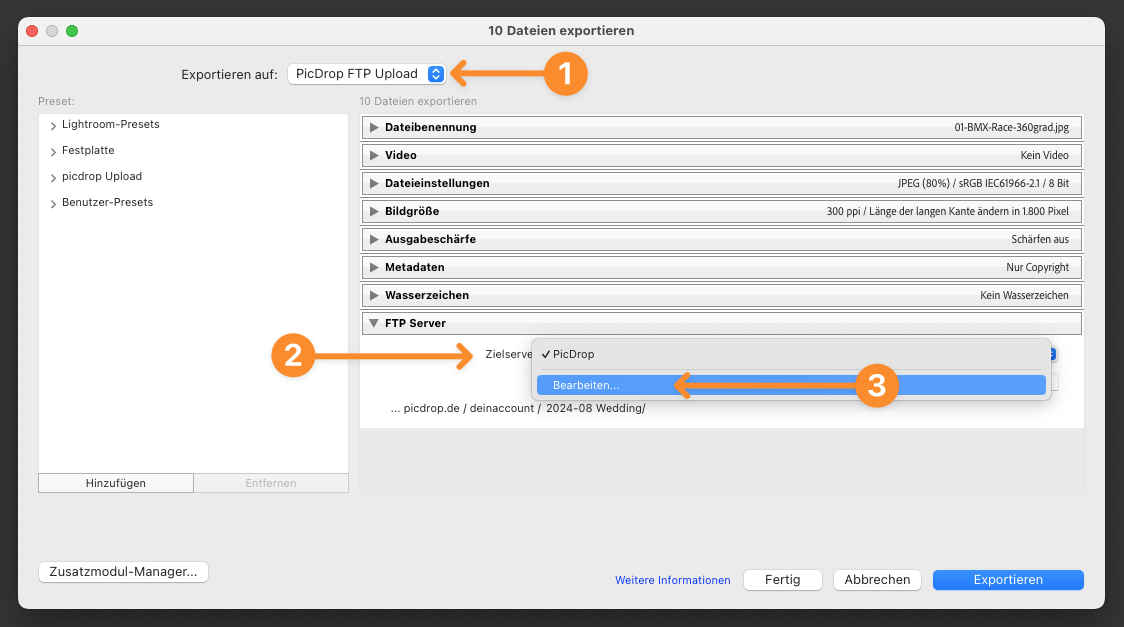Choose Bearbeiten... in the Zielserver menu
Screen dimensions: 1124x627
click(x=791, y=385)
